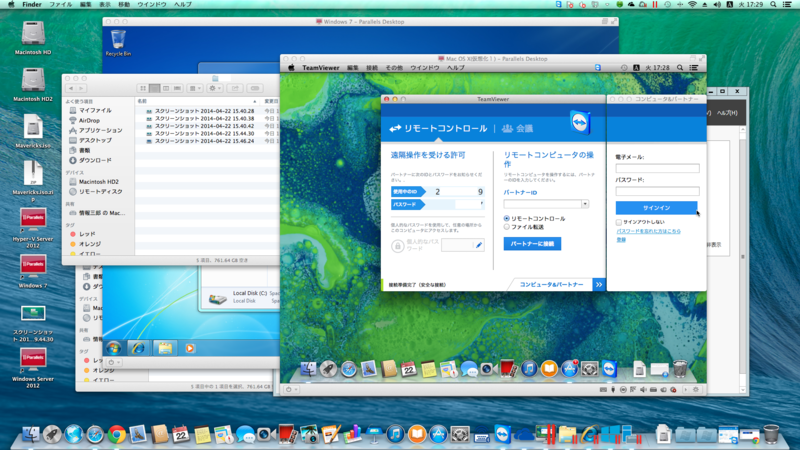Open App Store in the virtual Mac Dock
This screenshot has height=450, width=800.
[x=569, y=369]
